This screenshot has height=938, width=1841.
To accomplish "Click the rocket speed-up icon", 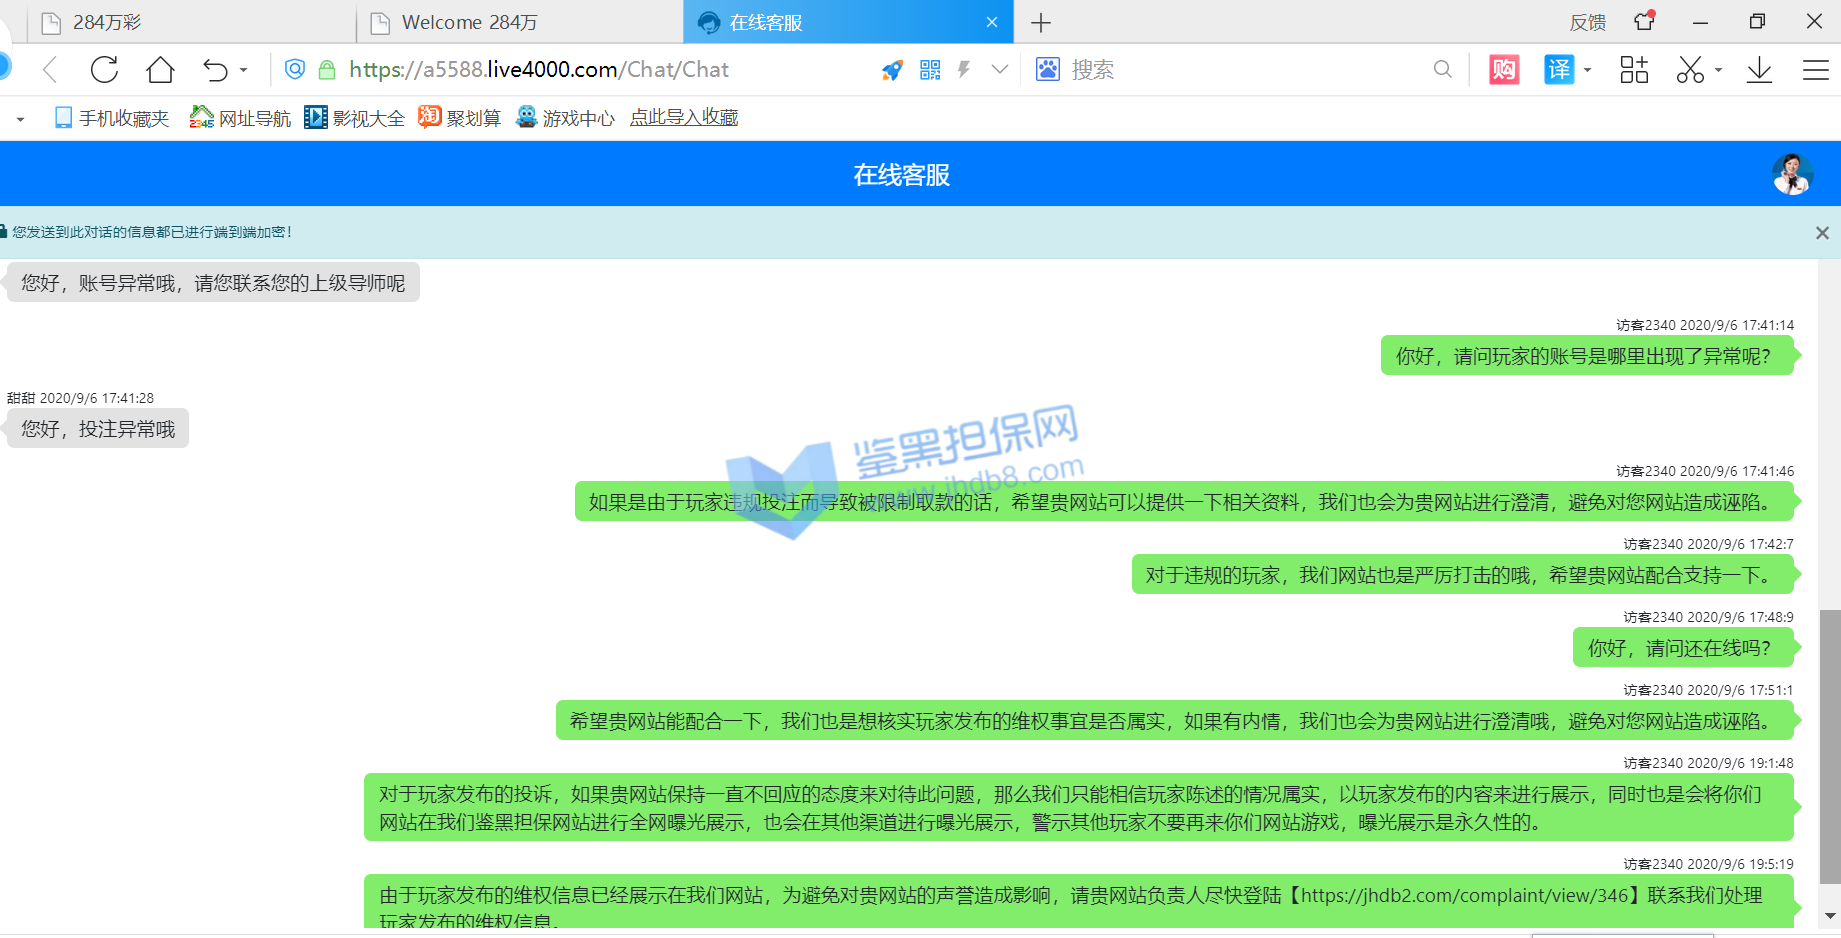I will [x=892, y=70].
